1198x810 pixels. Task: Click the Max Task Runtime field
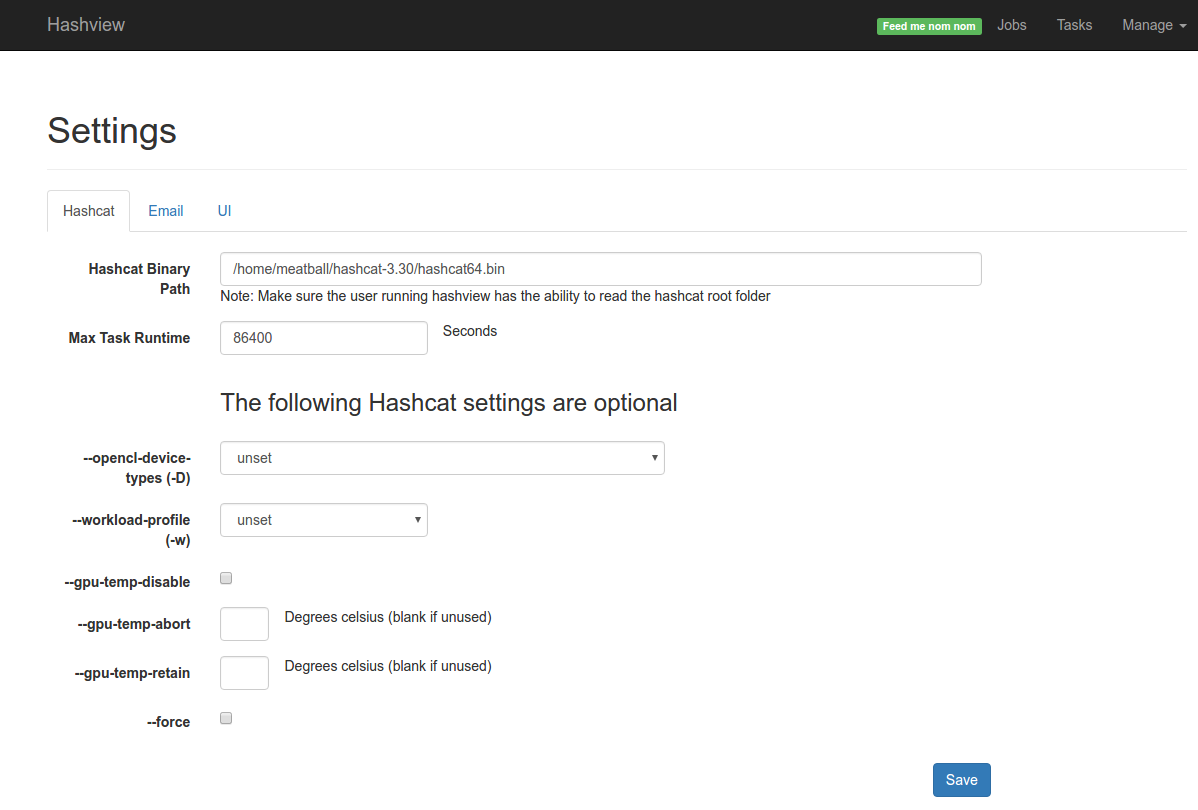[324, 338]
